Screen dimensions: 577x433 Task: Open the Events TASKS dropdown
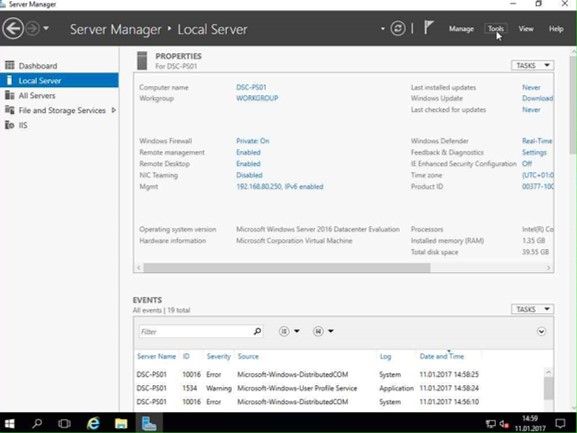[532, 309]
